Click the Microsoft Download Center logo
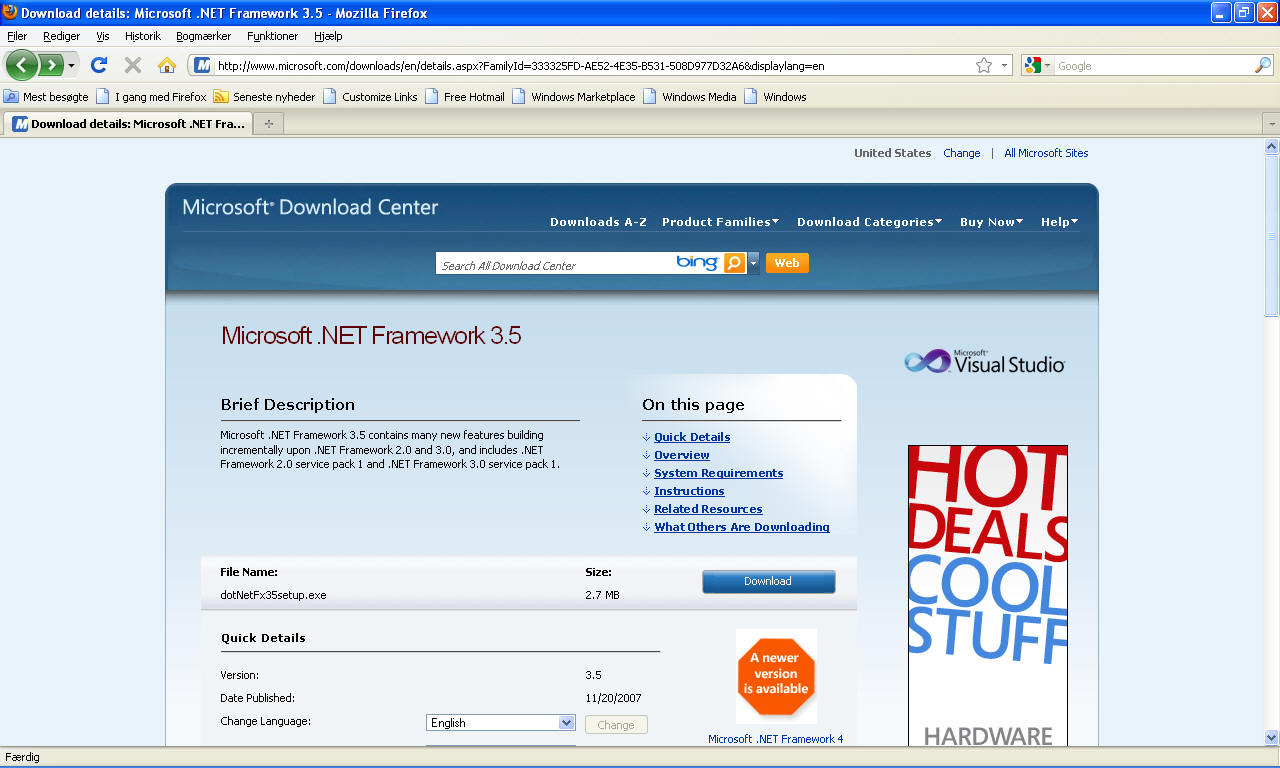The height and width of the screenshot is (768, 1280). click(310, 208)
